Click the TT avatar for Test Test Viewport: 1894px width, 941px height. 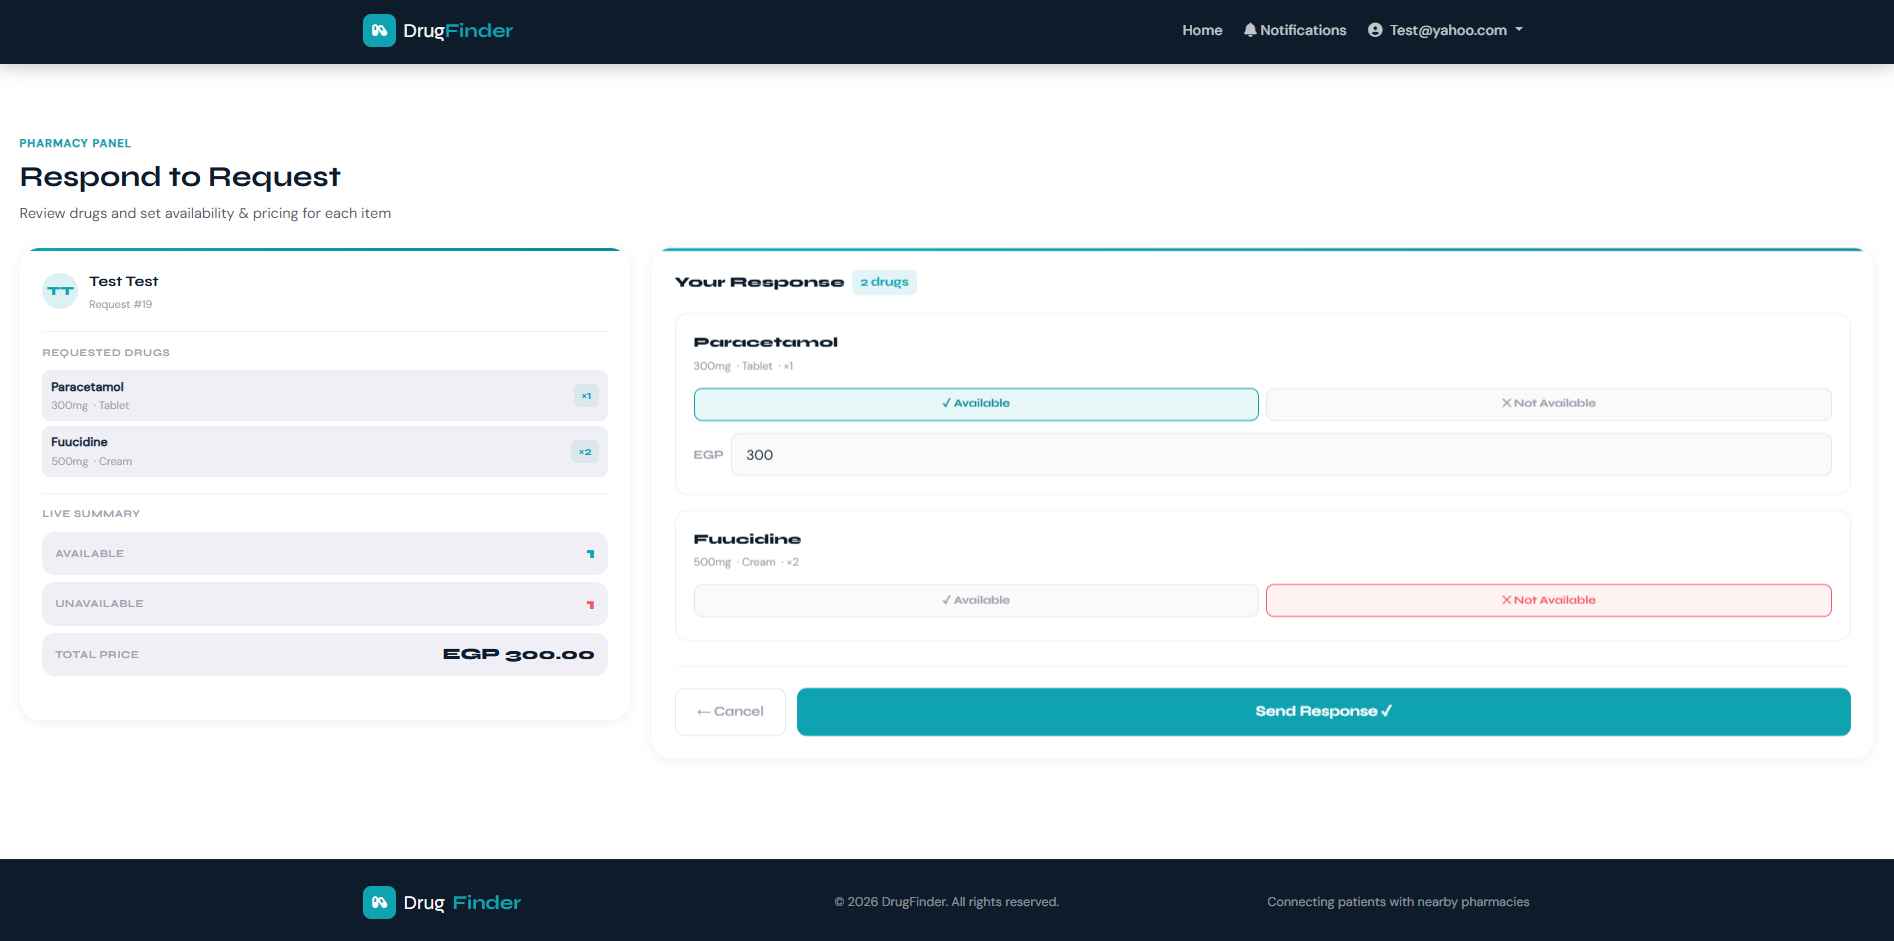point(60,291)
